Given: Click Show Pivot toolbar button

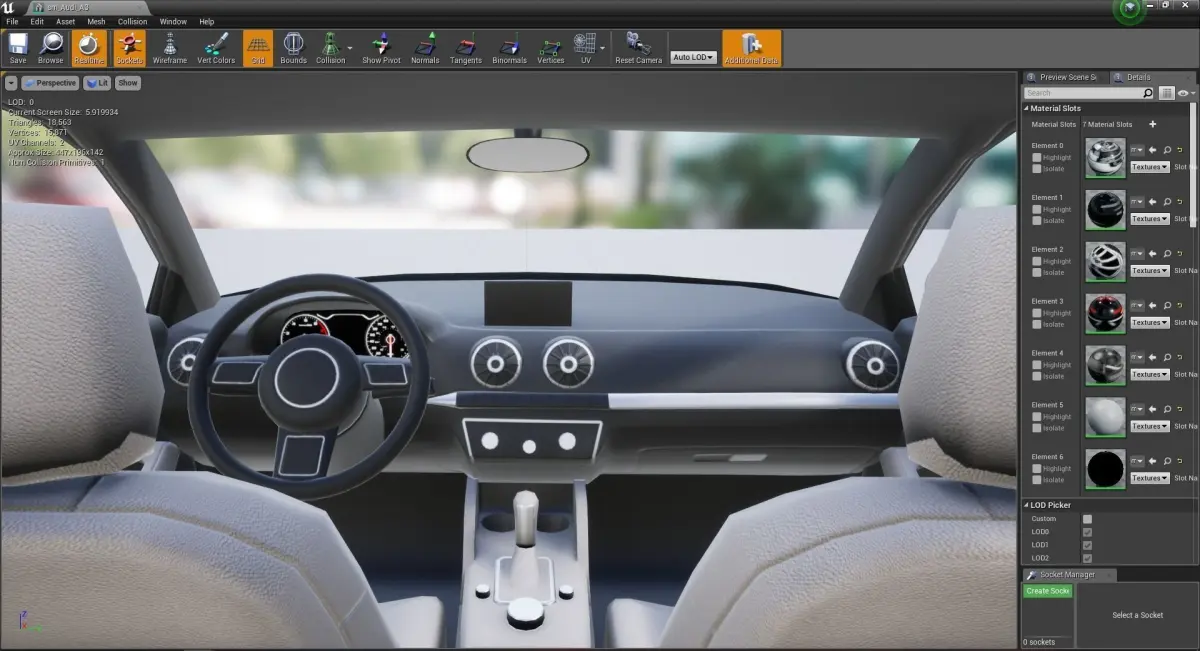Looking at the screenshot, I should coord(381,48).
